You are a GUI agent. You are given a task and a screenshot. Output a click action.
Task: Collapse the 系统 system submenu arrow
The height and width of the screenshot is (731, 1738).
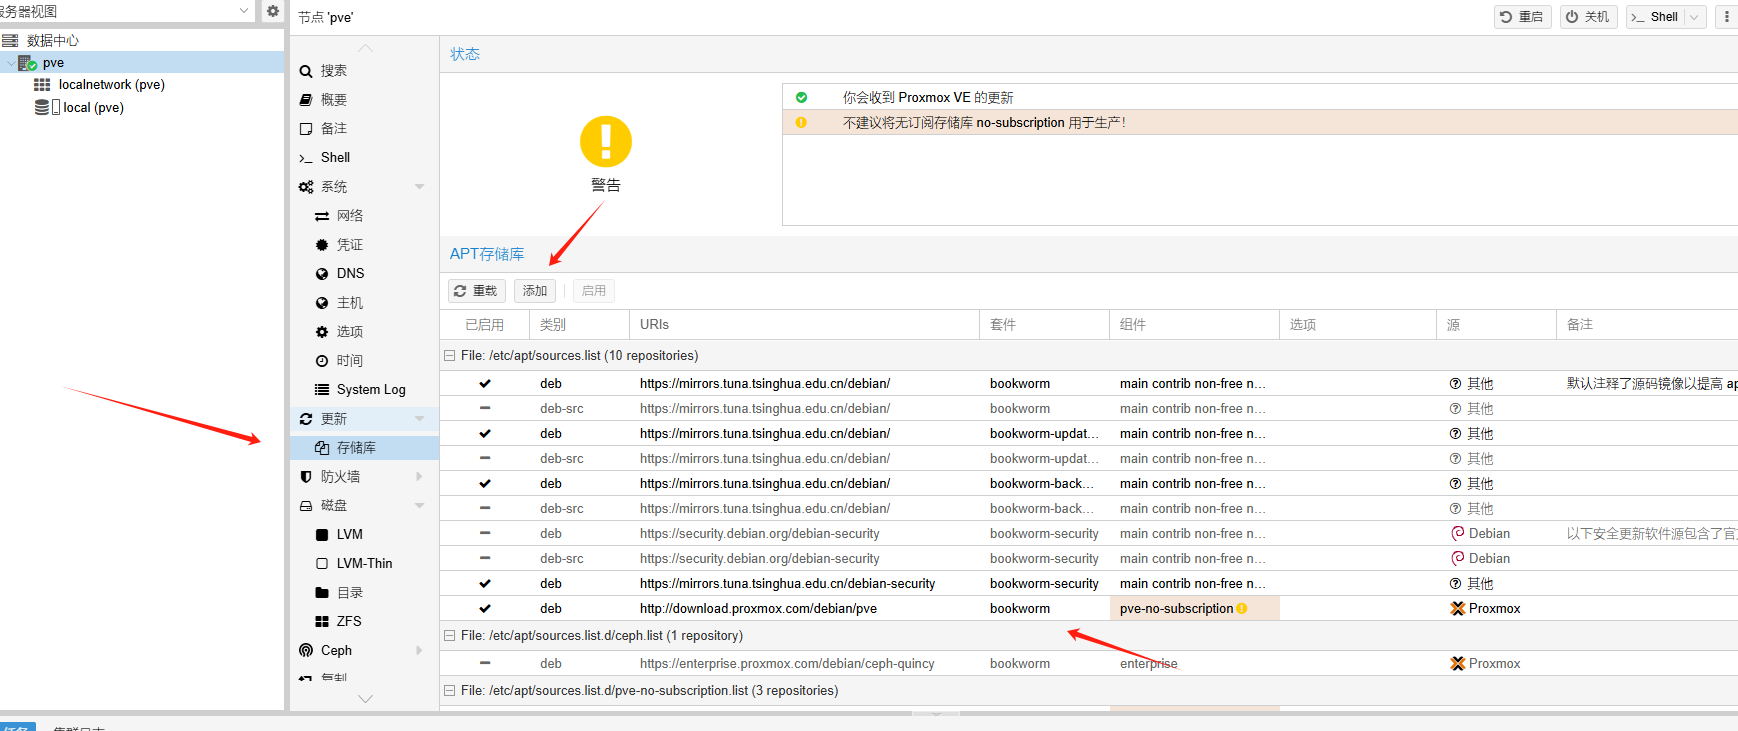click(x=420, y=187)
